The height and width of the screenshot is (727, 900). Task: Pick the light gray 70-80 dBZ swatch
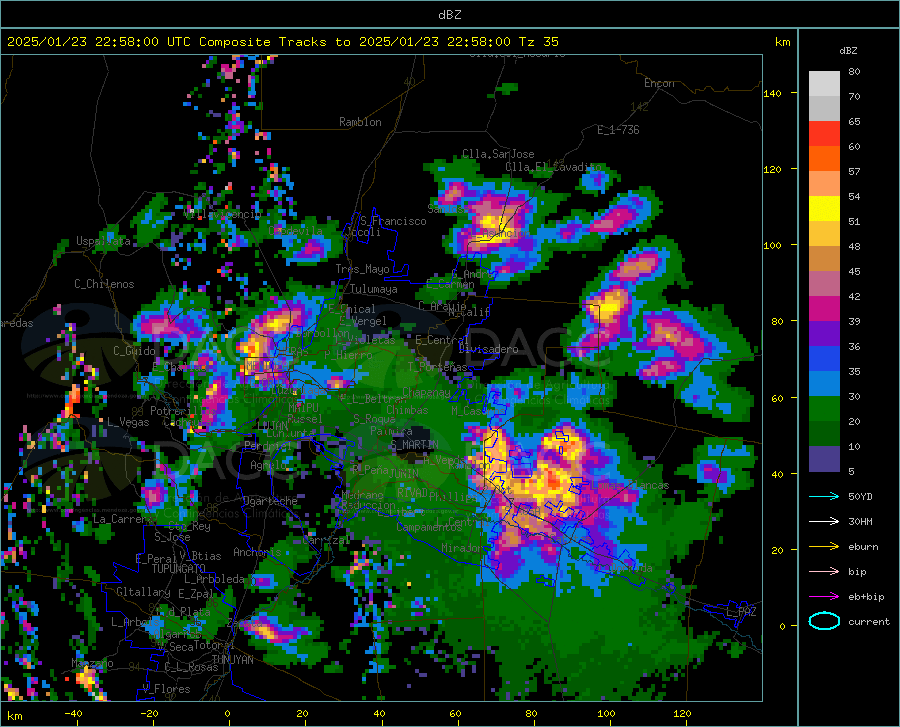tap(824, 84)
